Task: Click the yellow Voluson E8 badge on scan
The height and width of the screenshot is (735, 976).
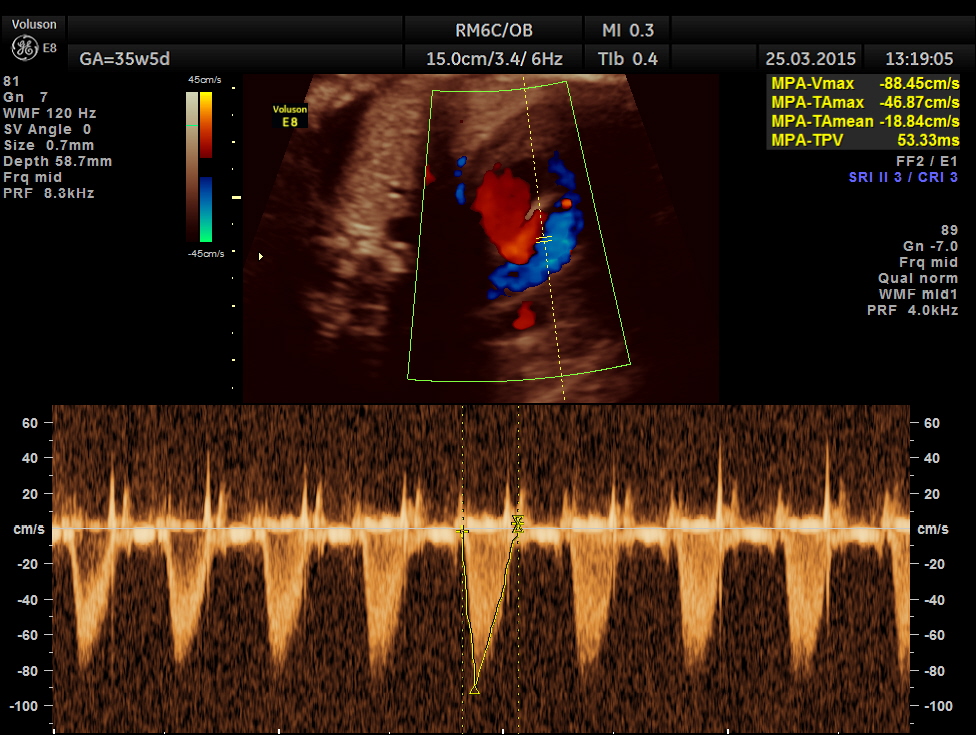Action: click(x=290, y=116)
